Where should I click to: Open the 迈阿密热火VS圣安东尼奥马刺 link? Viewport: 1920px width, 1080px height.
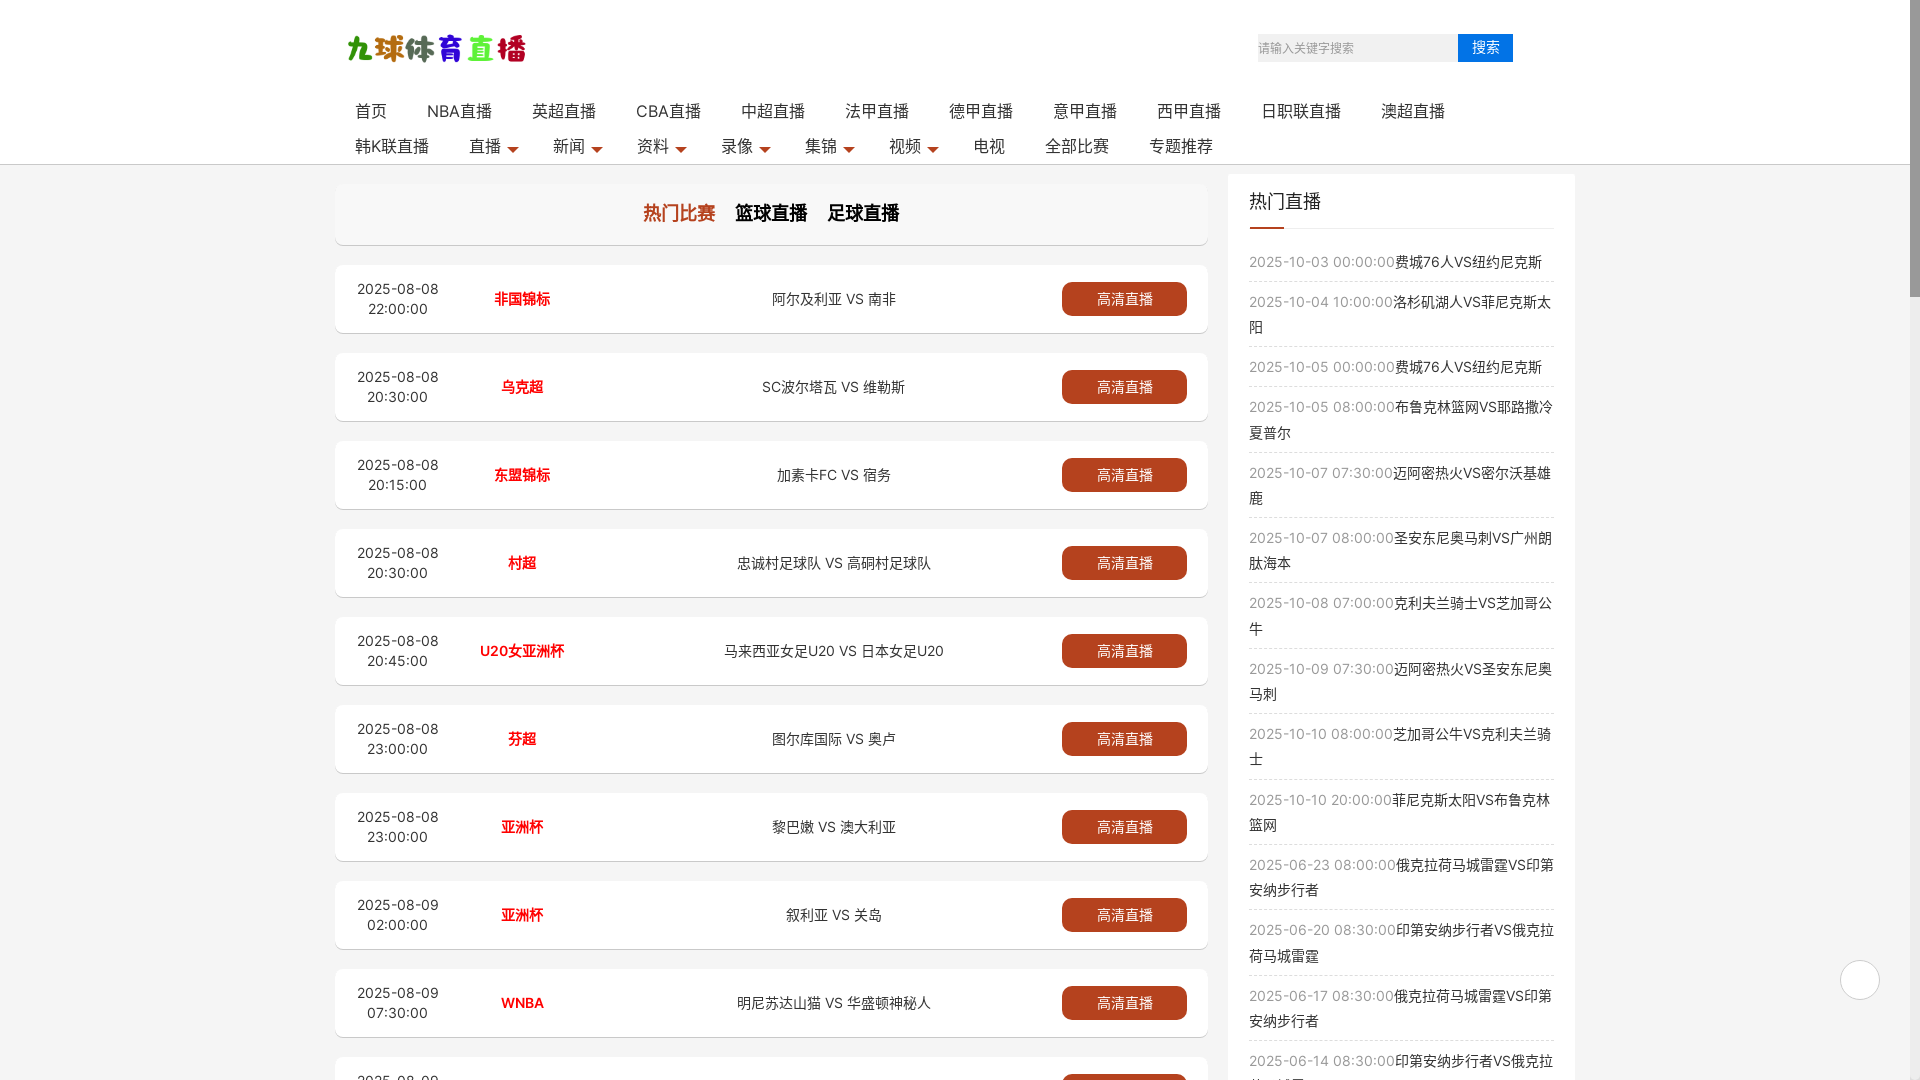coord(1400,681)
